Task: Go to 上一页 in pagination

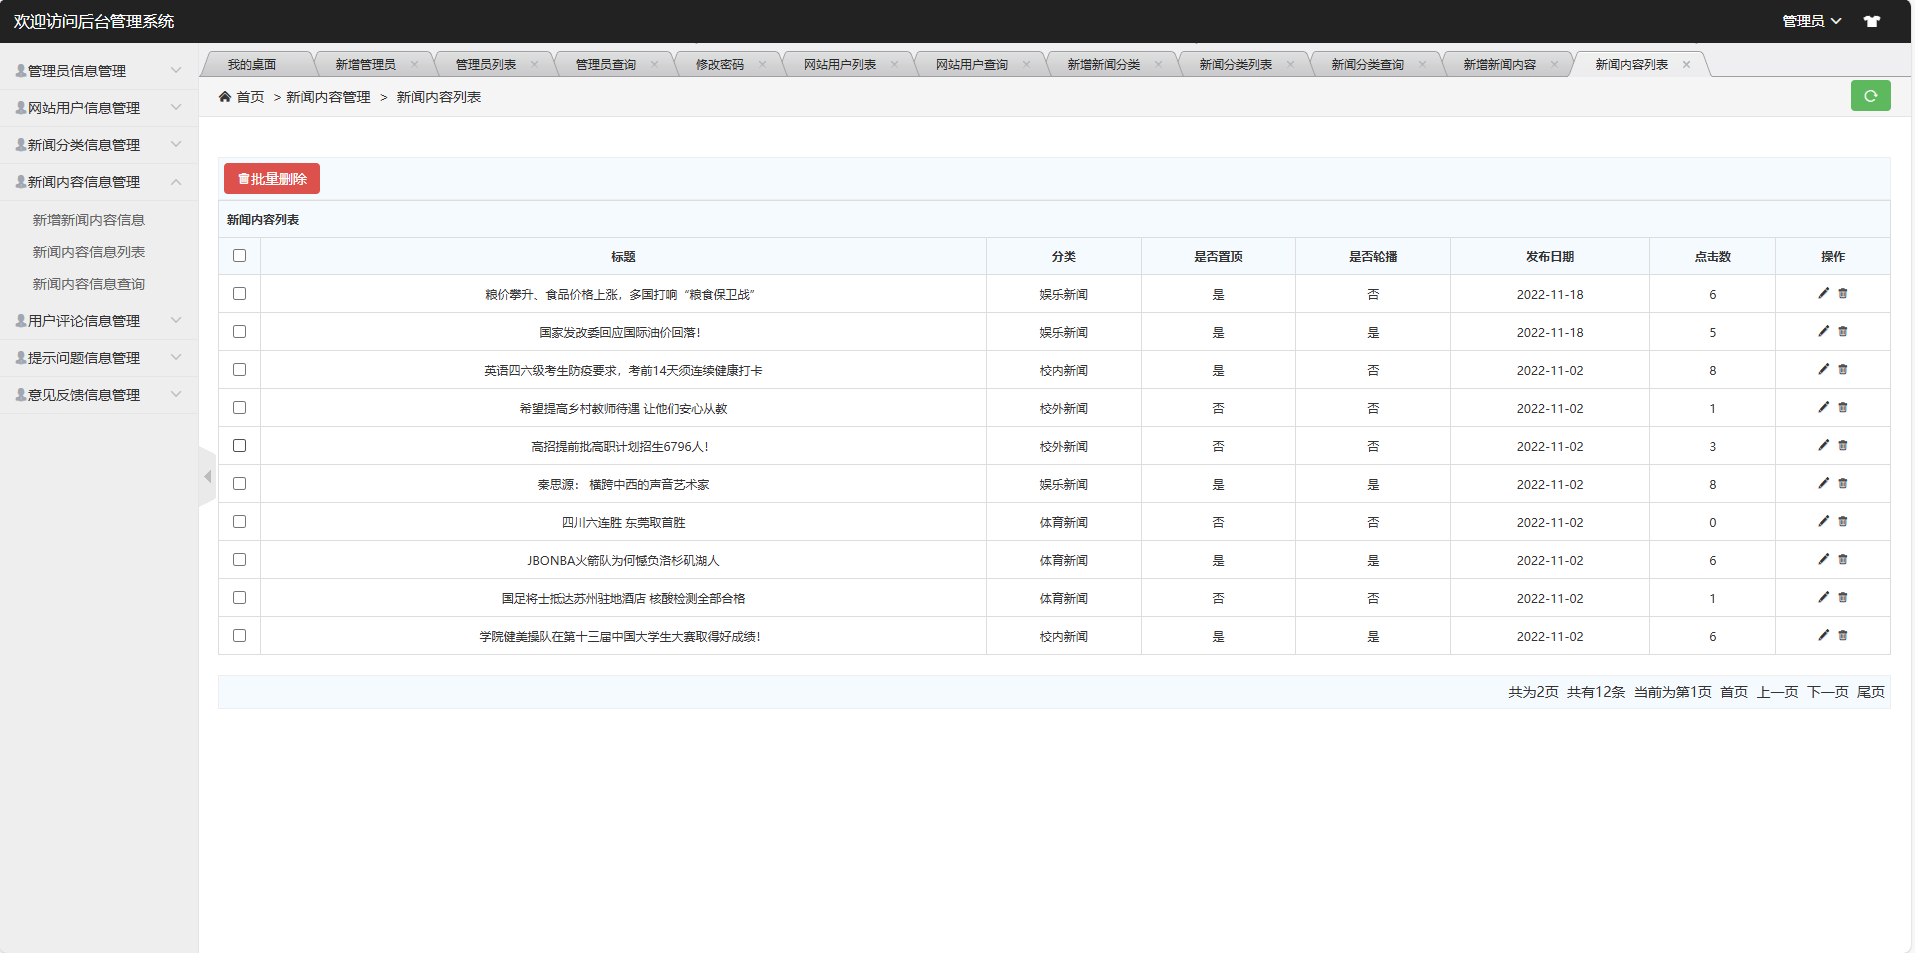Action: coord(1777,692)
